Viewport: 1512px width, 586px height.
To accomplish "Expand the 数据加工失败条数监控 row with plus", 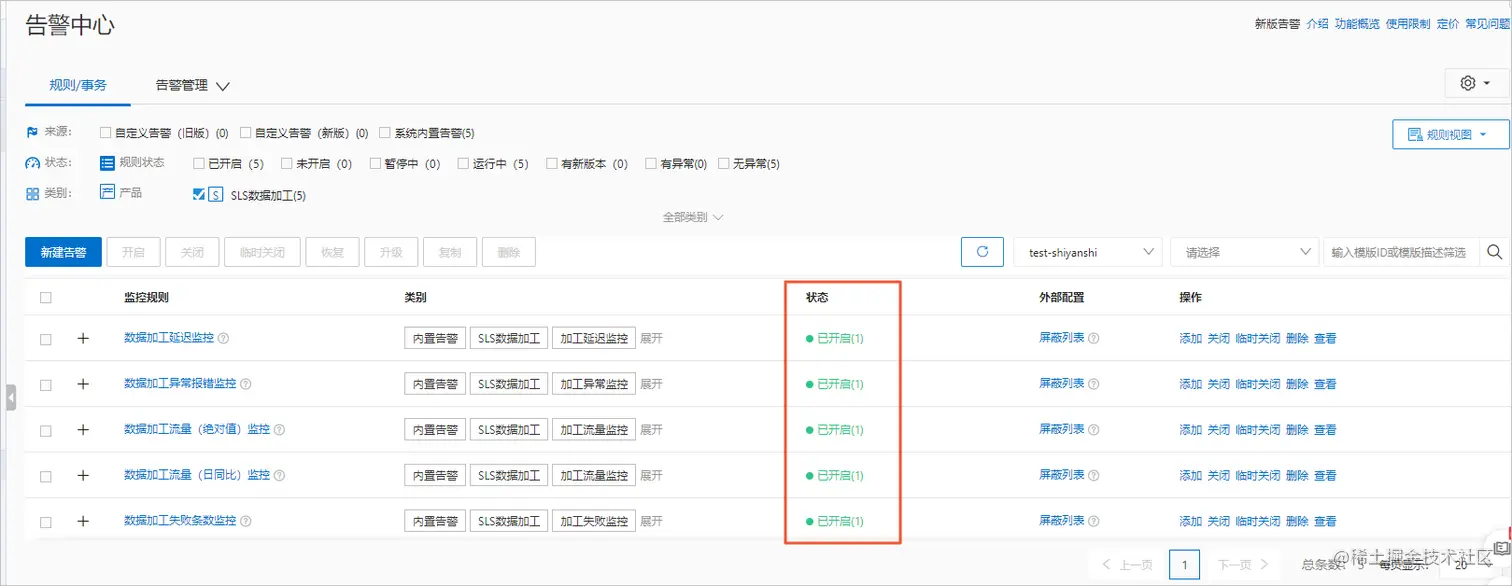I will tap(83, 521).
